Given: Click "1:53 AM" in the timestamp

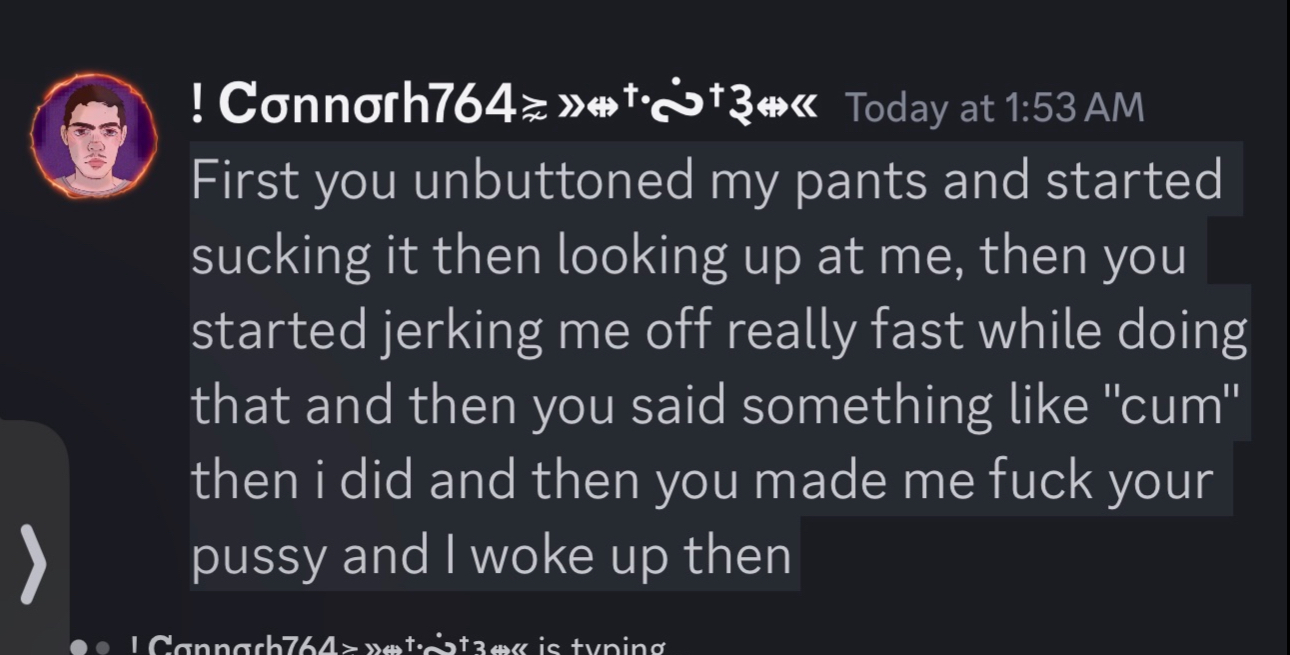Looking at the screenshot, I should (1076, 107).
